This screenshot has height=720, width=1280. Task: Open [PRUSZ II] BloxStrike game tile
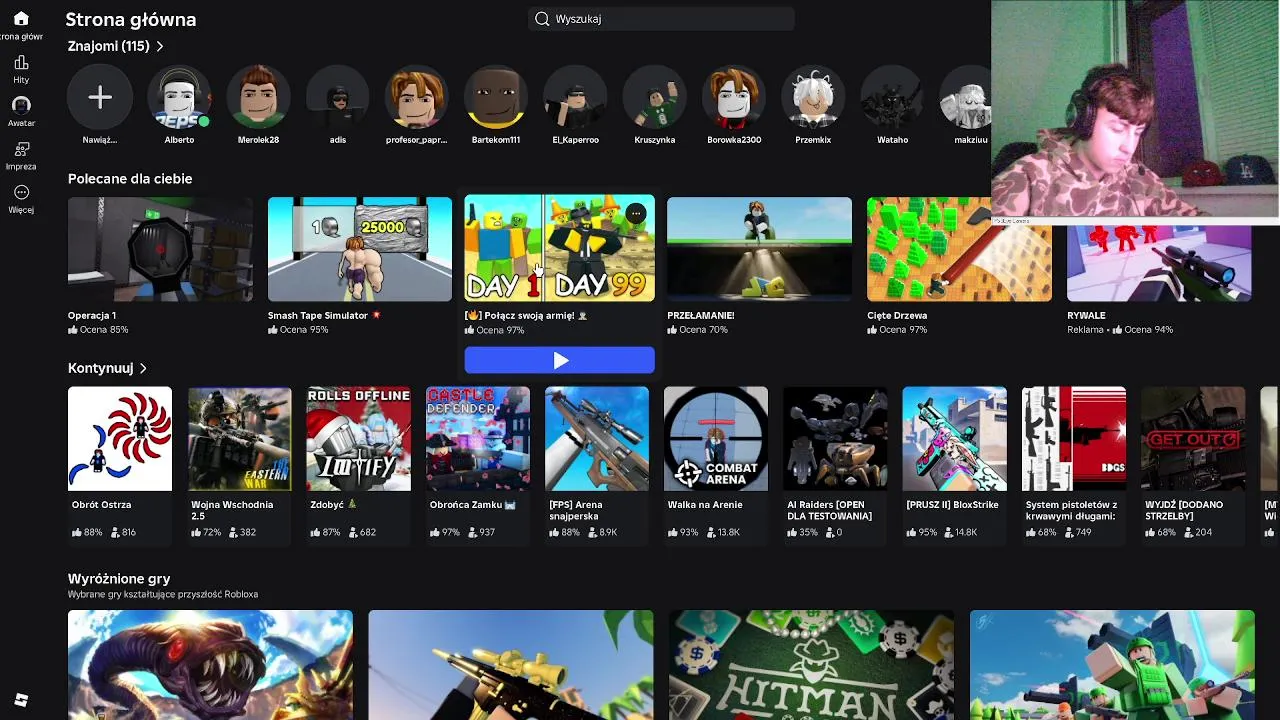955,439
